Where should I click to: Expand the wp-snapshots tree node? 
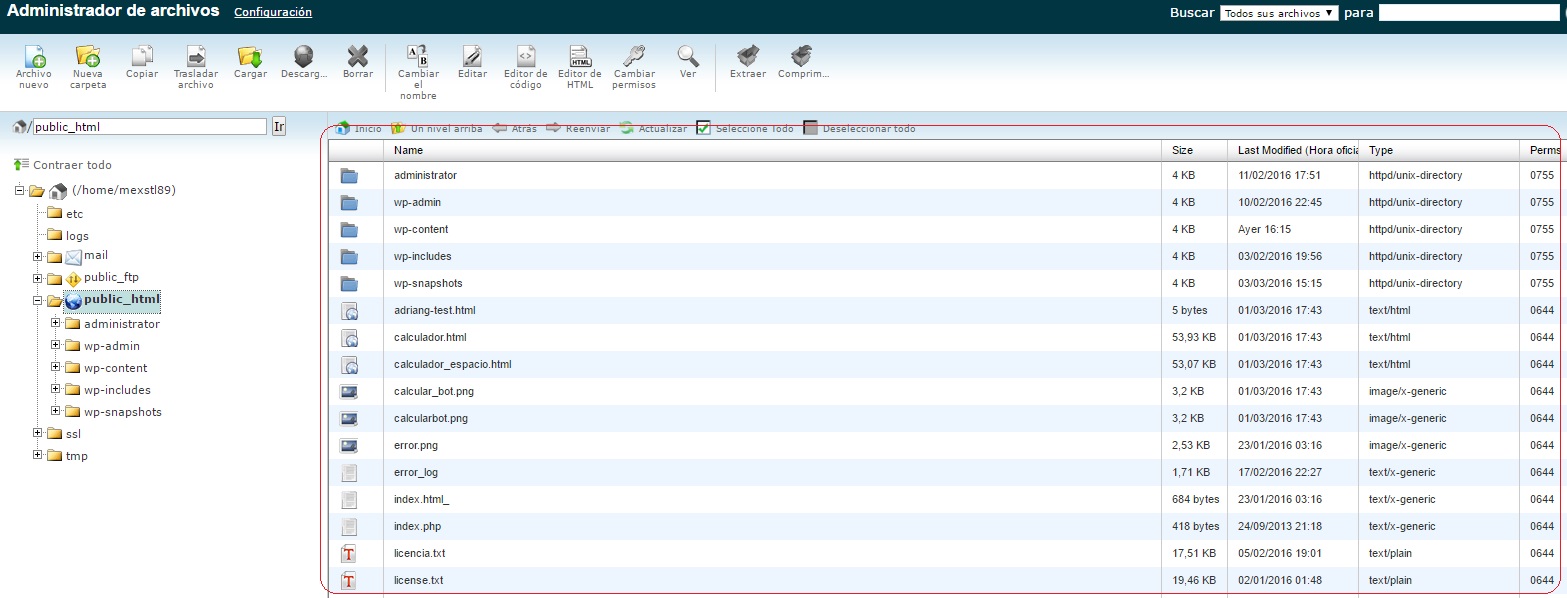tap(56, 411)
